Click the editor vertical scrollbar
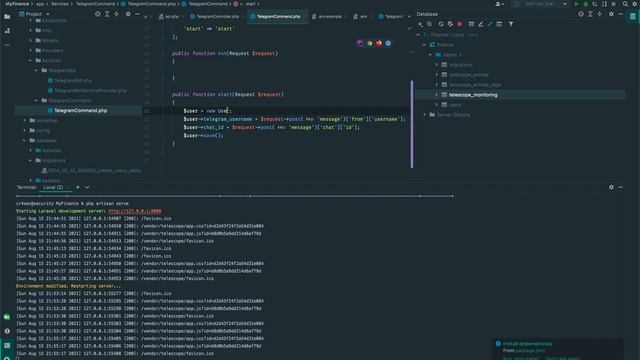 (412, 124)
